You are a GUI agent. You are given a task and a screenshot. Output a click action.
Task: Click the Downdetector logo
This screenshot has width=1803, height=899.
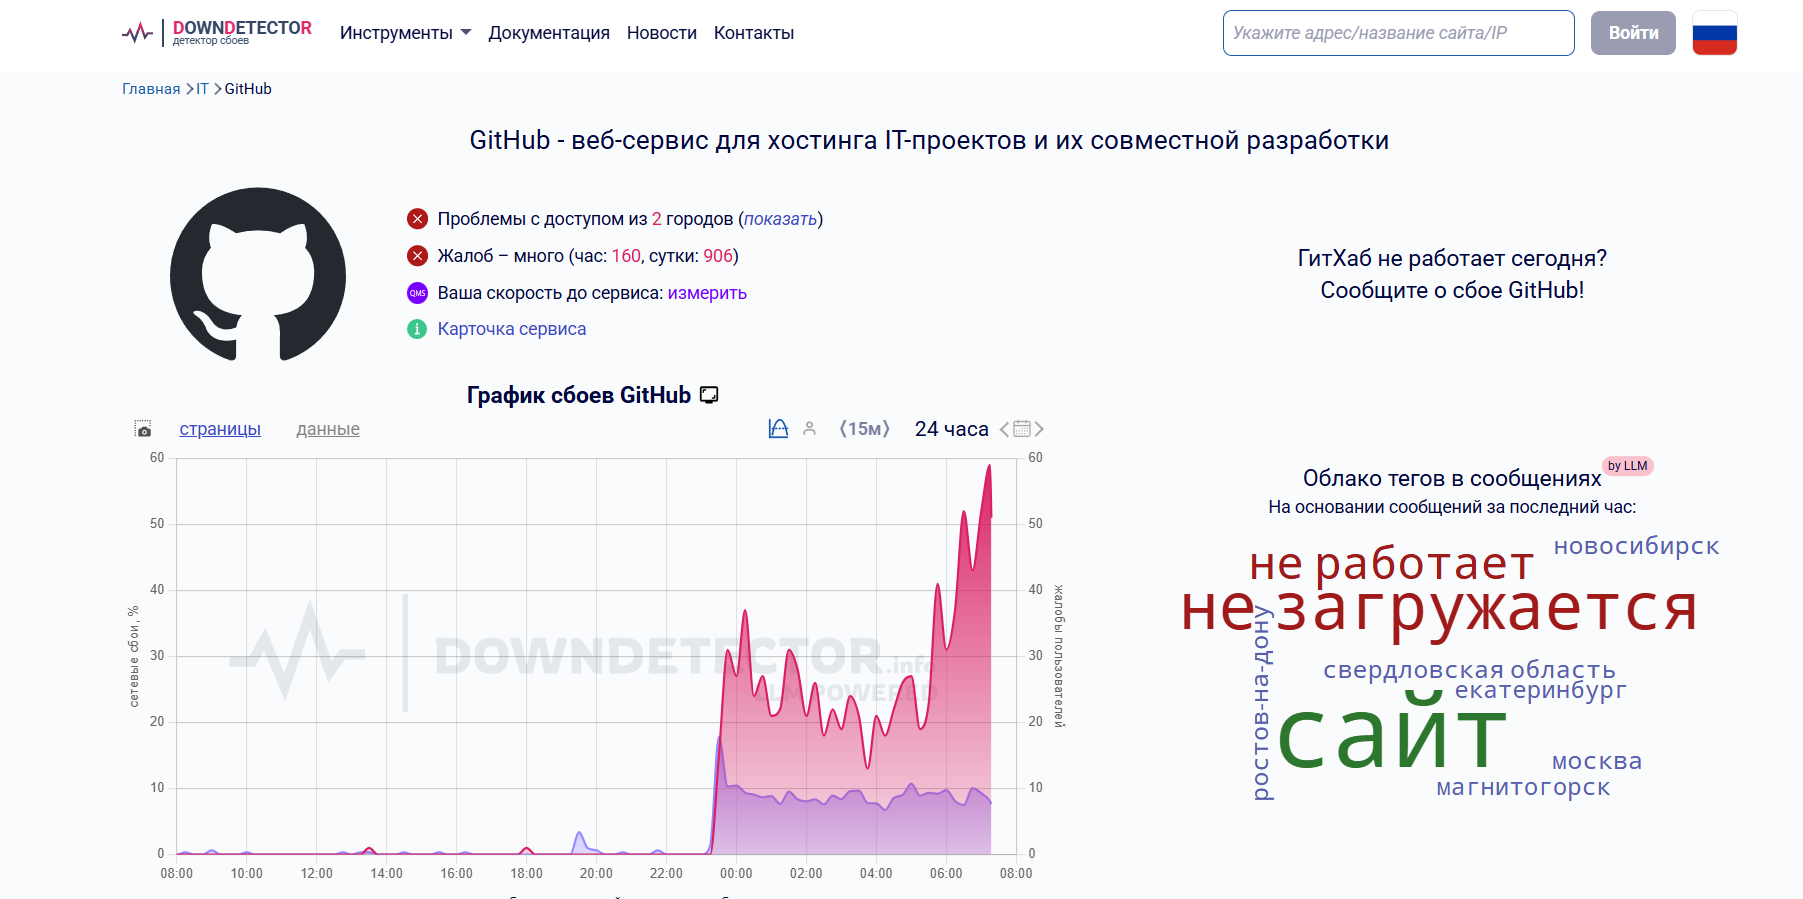[x=217, y=33]
